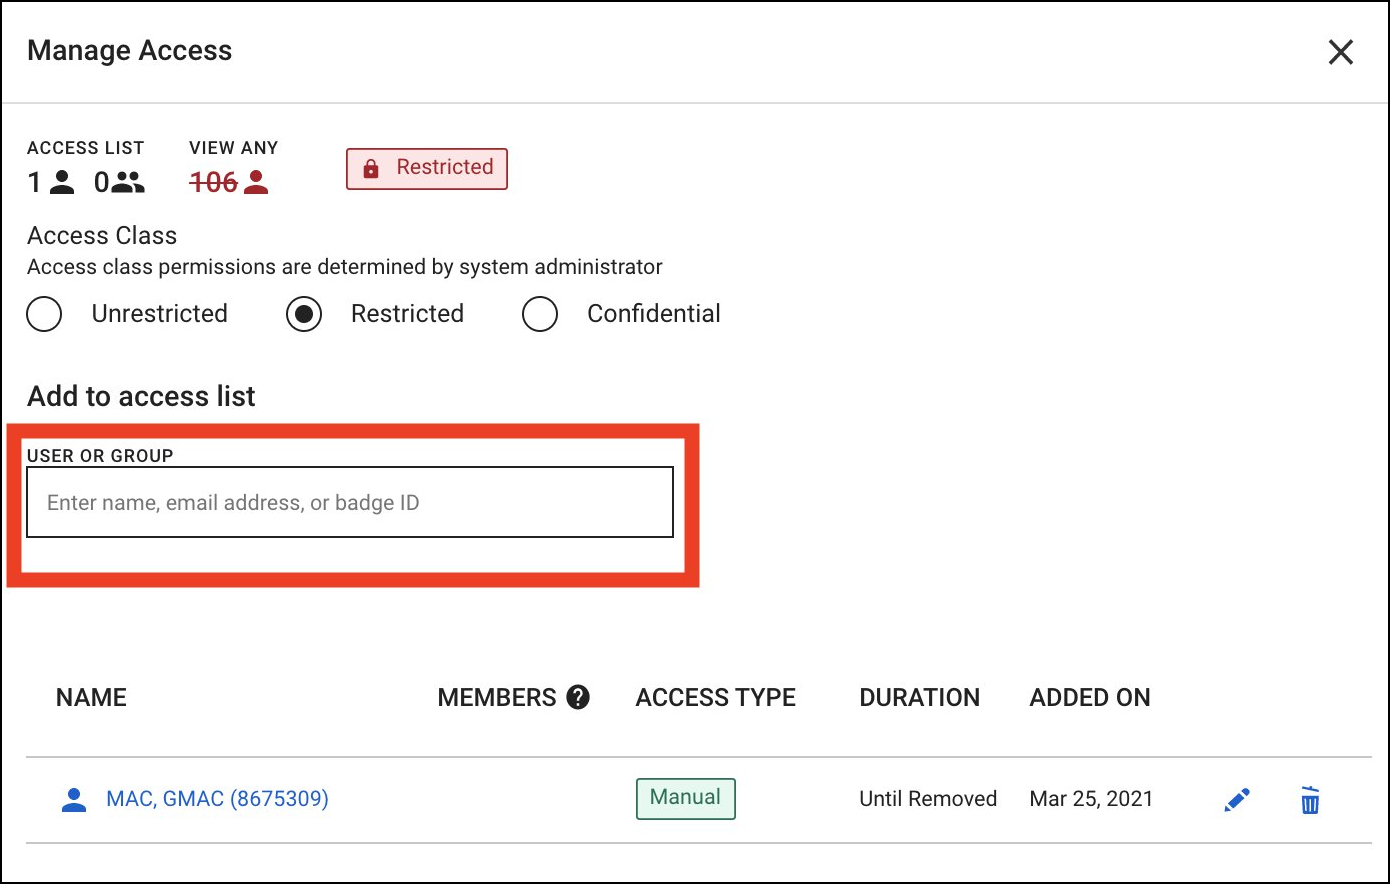The image size is (1390, 884).
Task: Click the Manual access type badge
Action: tap(685, 797)
